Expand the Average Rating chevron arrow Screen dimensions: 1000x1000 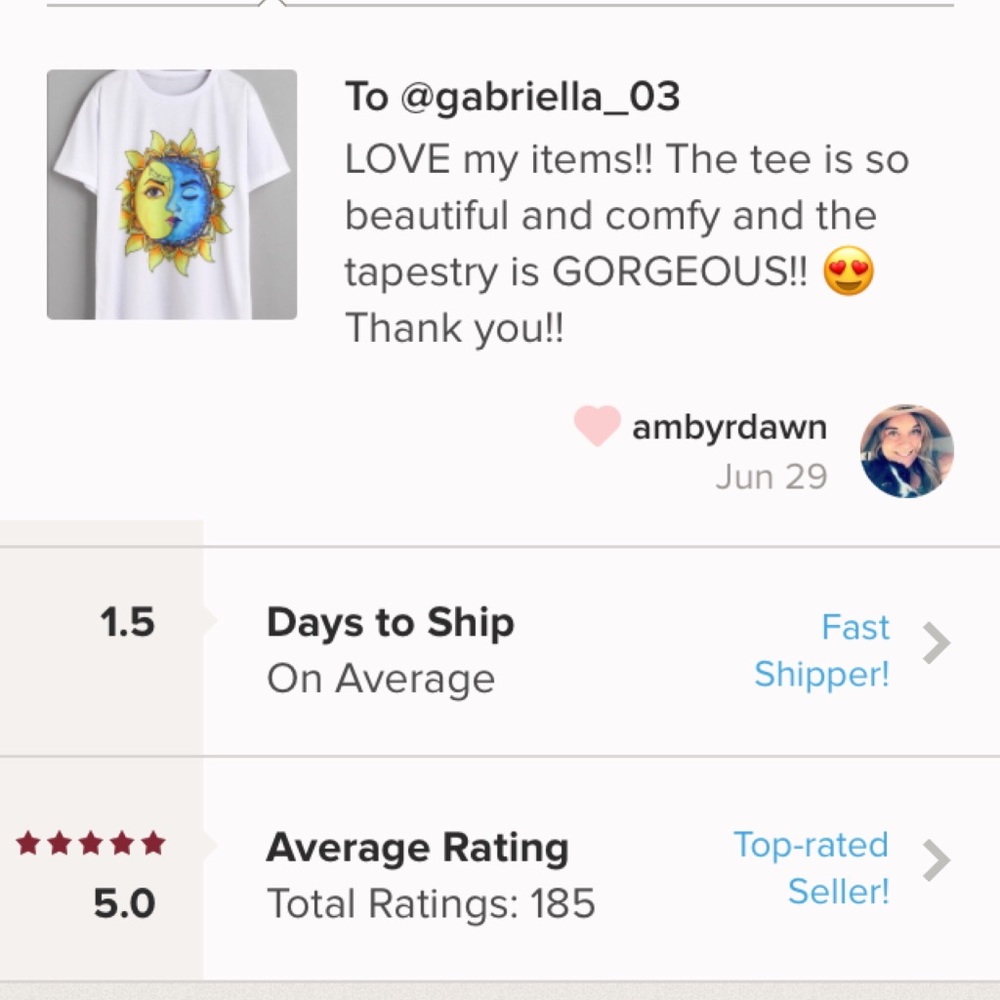[x=935, y=860]
